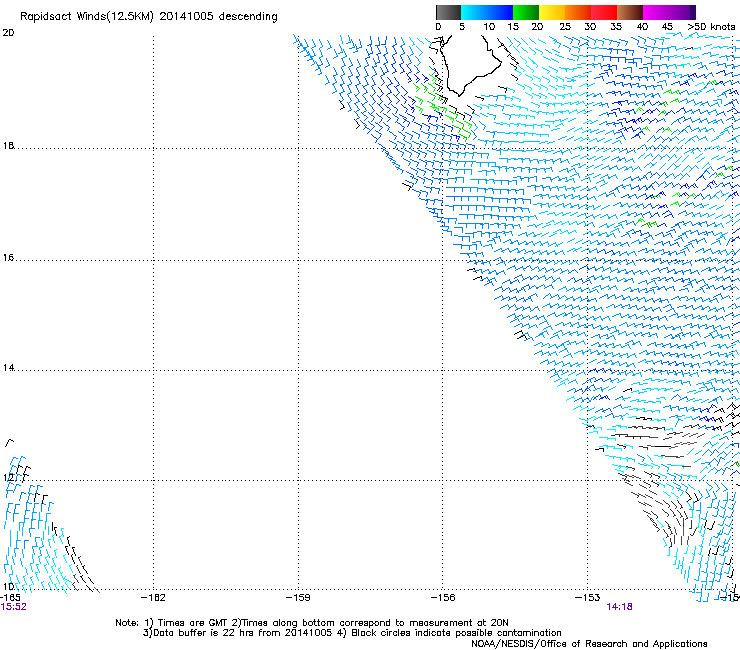Click the cyan-to-blue 5-15 knots legend segment
The height and width of the screenshot is (650, 740).
(487, 12)
